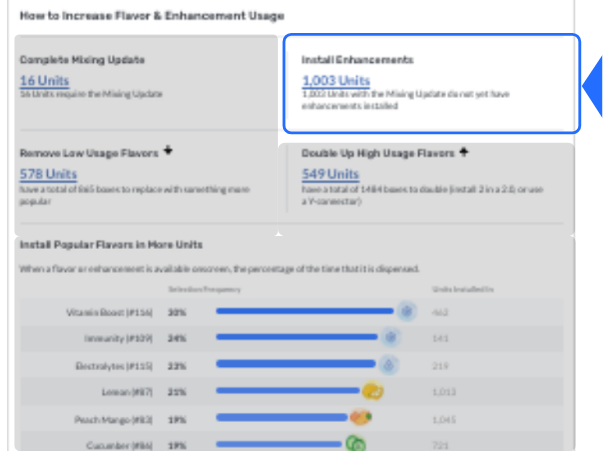Open the 578 Units link
Screen dimensions: 604x454
(x=48, y=174)
